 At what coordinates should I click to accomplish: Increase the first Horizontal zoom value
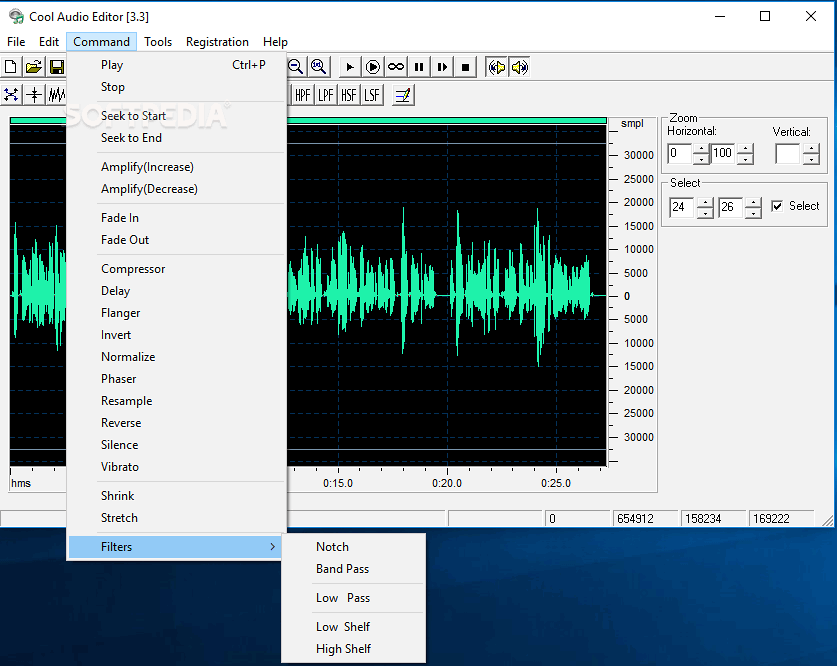(701, 148)
